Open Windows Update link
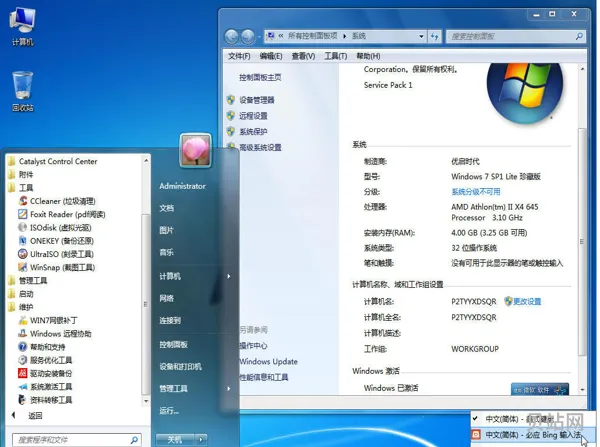Screen dimensions: 600x447 [269, 362]
